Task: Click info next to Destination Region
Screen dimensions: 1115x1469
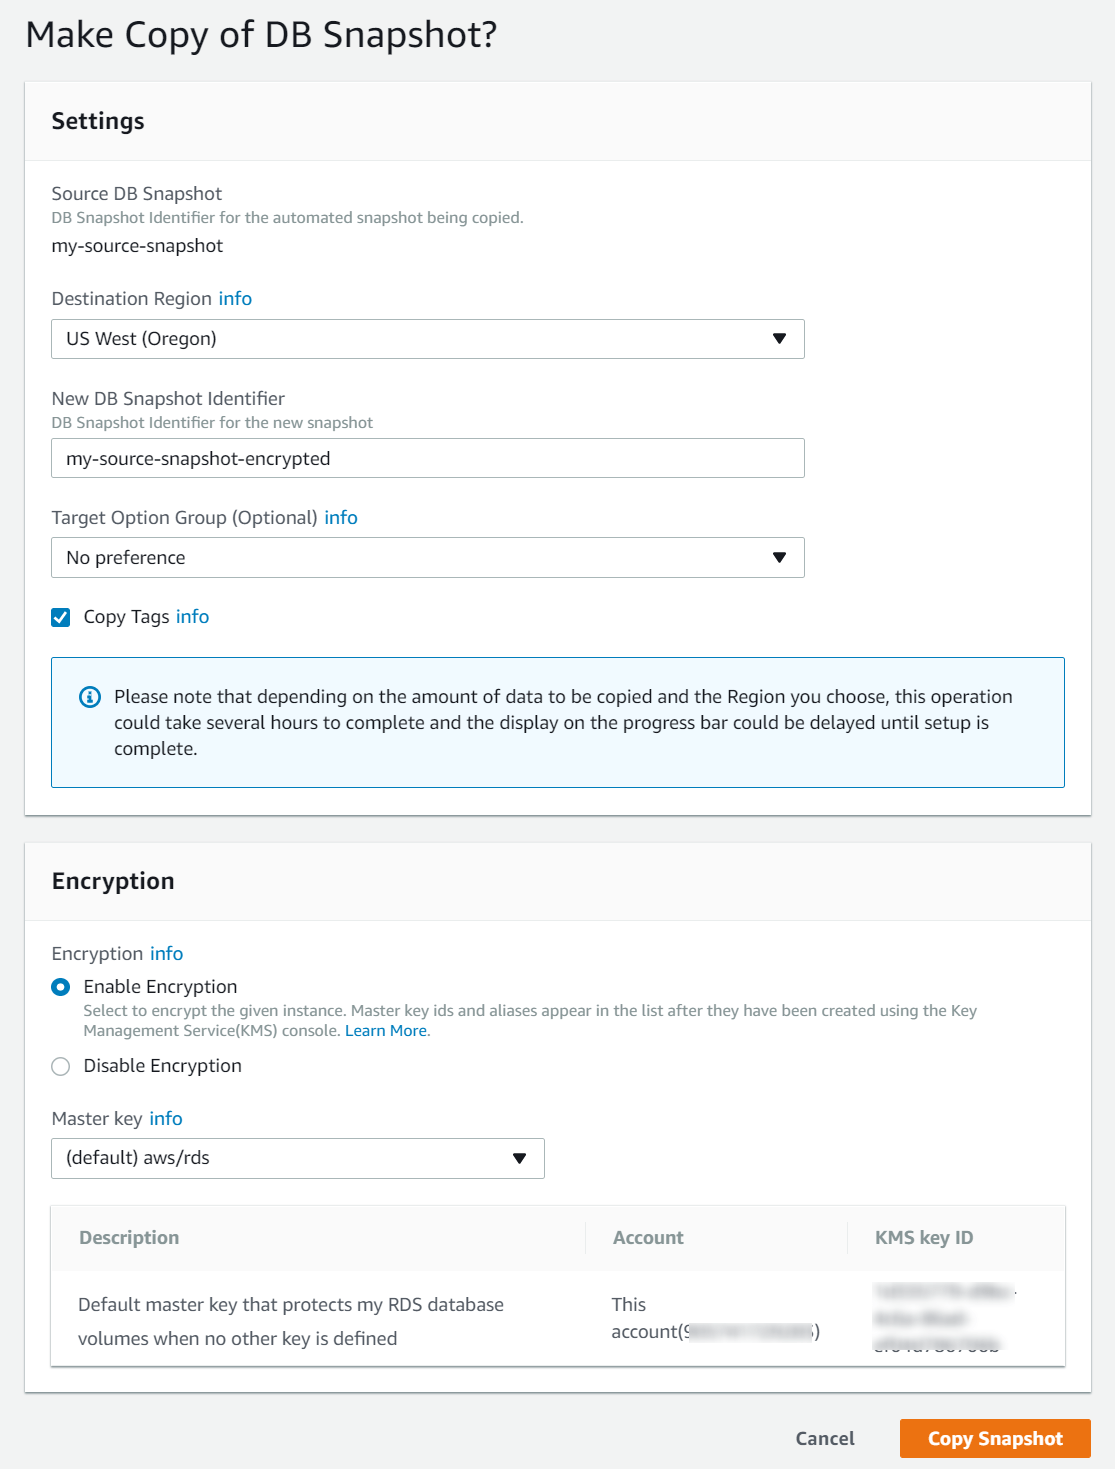Action: tap(235, 298)
